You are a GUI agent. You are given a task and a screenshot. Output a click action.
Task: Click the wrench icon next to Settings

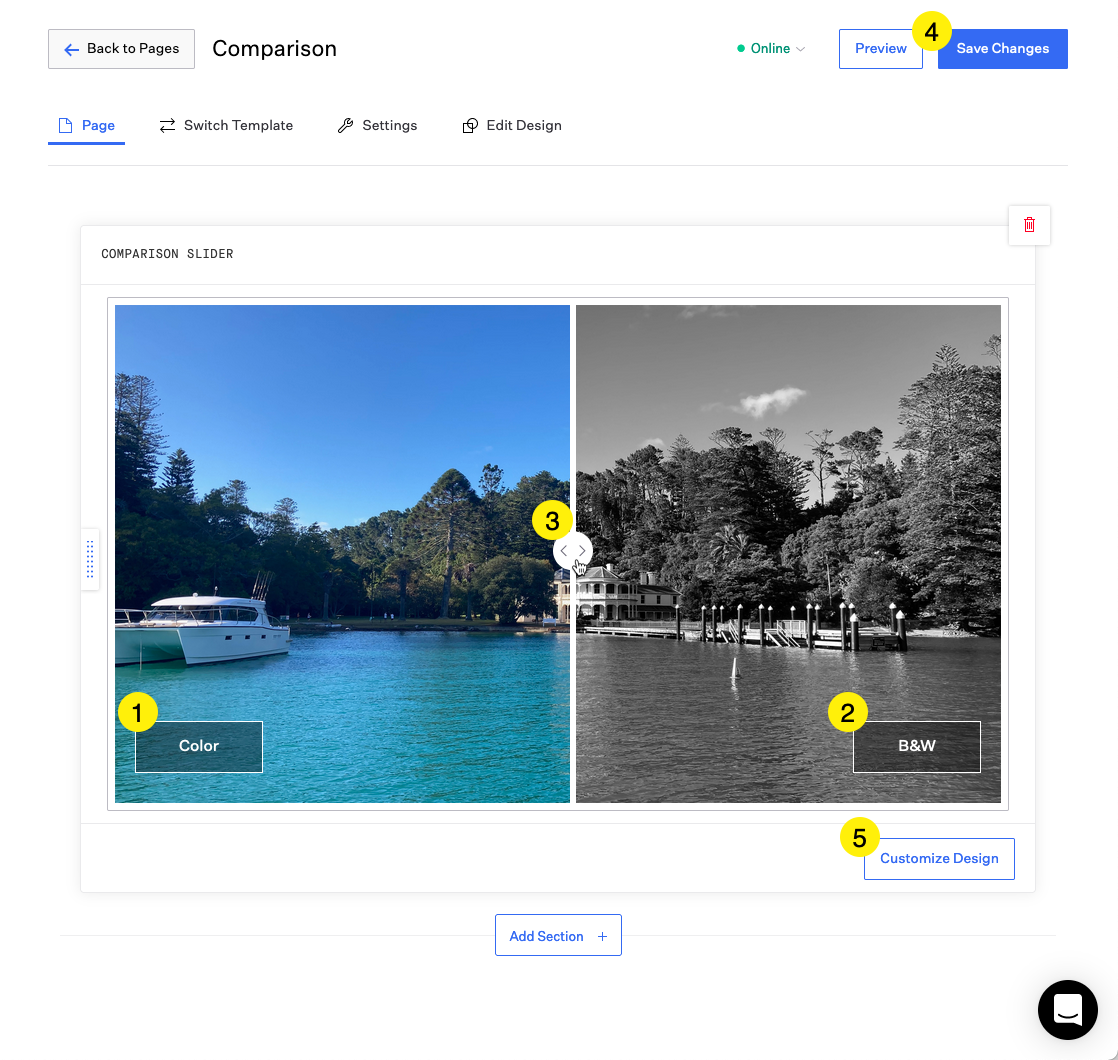tap(346, 125)
